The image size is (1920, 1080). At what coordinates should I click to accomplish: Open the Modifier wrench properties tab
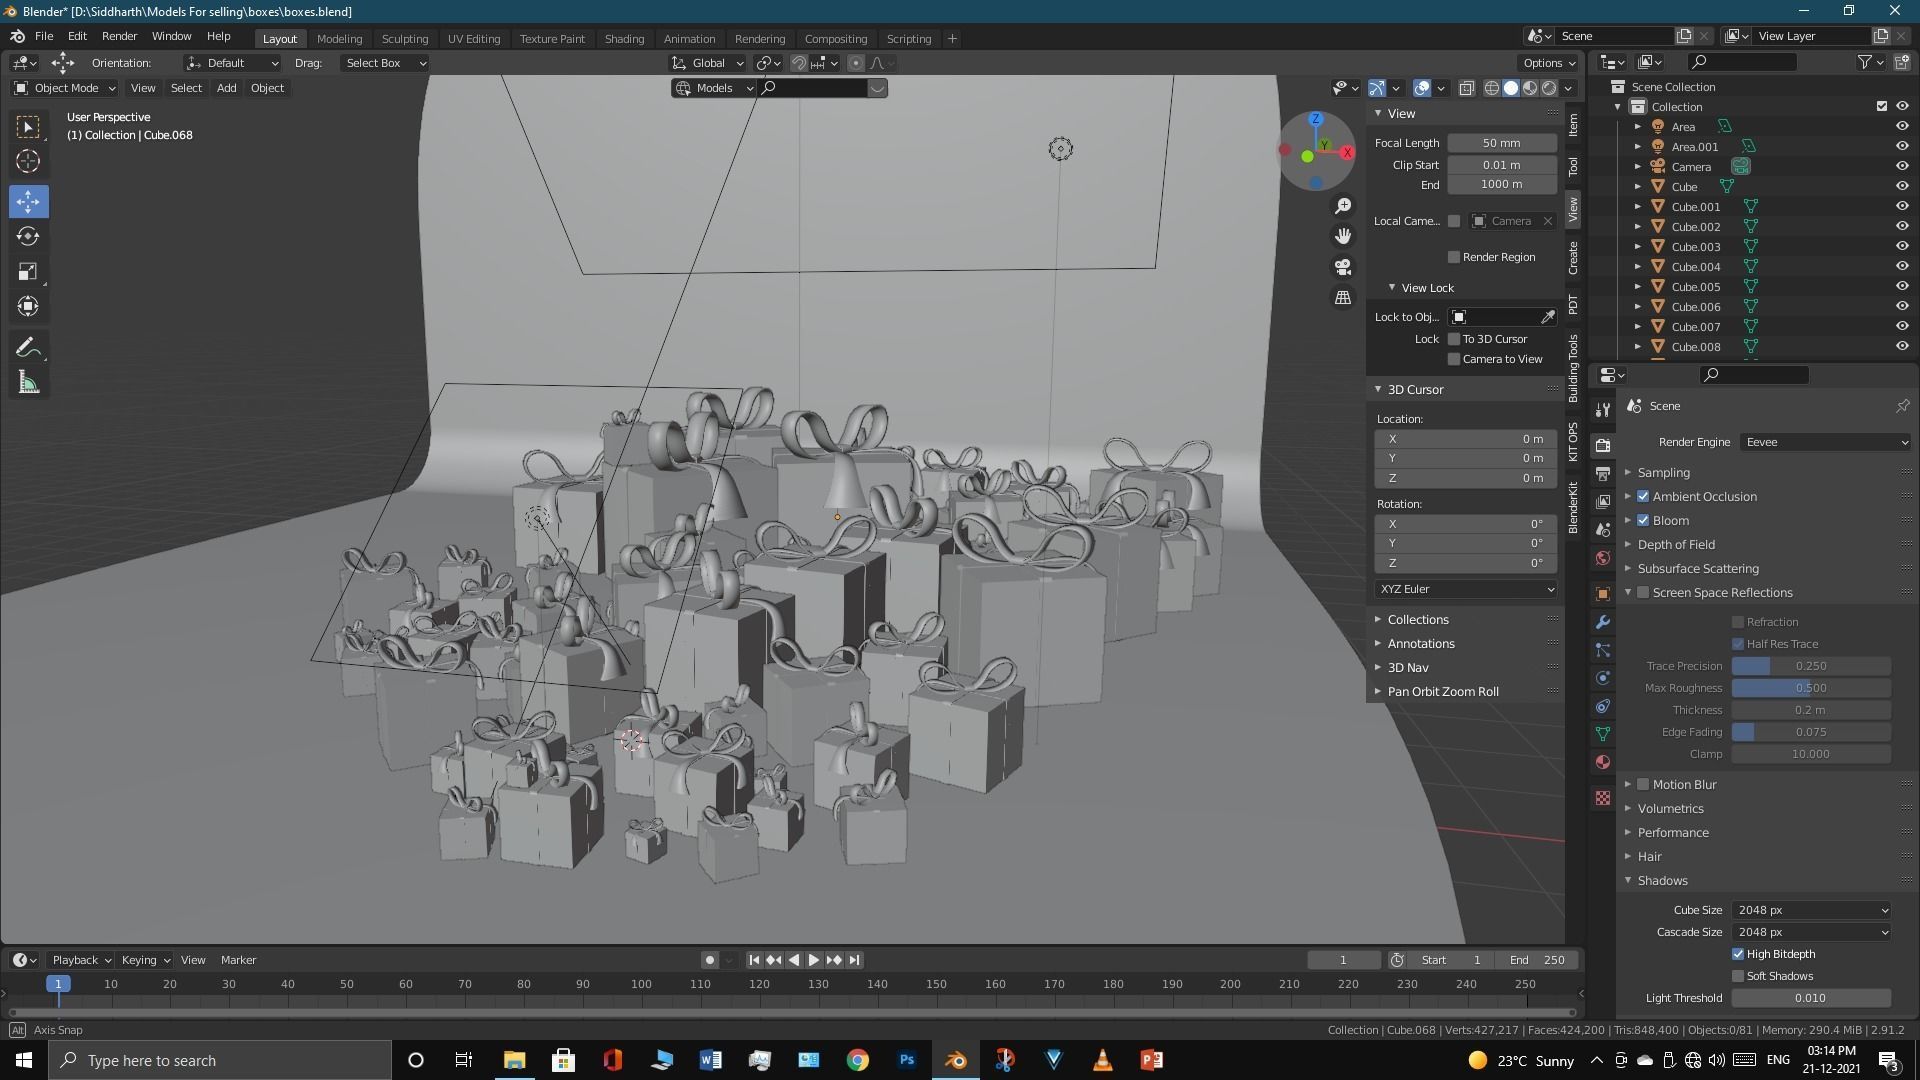coord(1603,622)
